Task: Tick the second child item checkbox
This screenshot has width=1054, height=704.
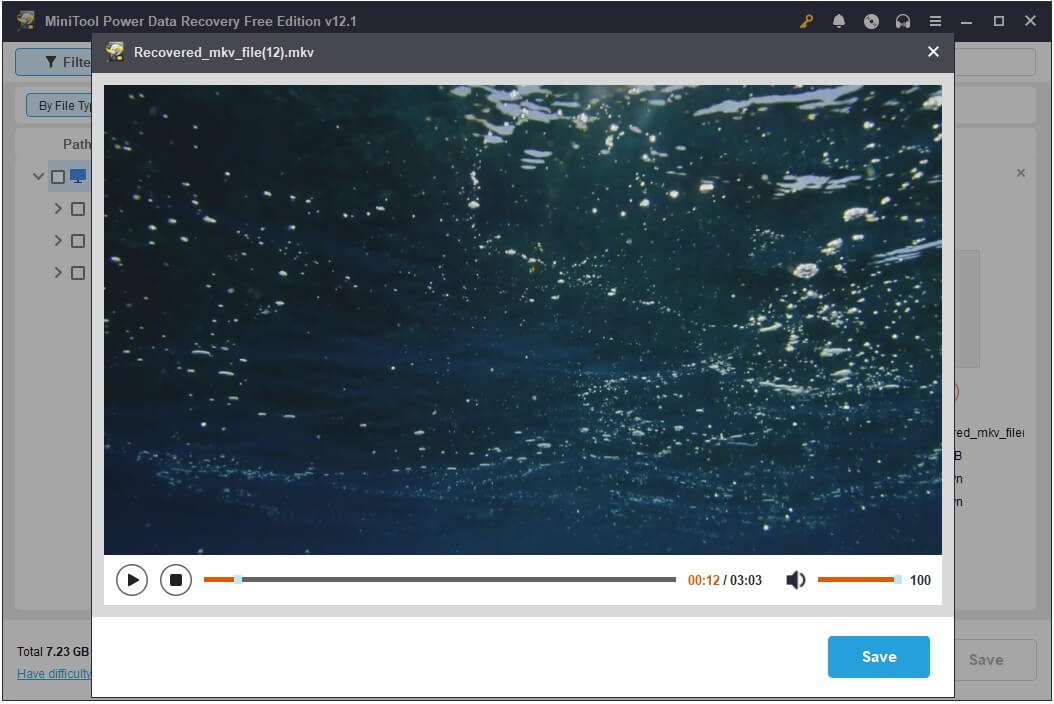Action: click(78, 241)
